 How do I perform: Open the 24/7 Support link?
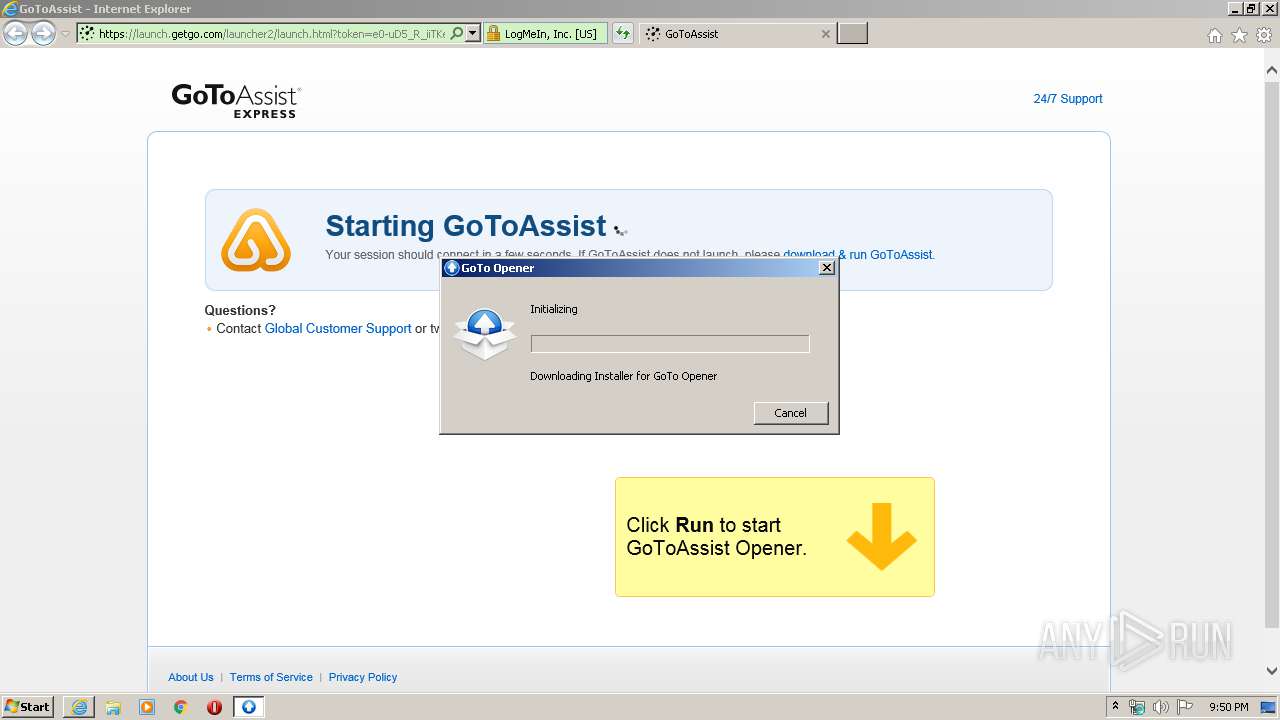(x=1067, y=99)
